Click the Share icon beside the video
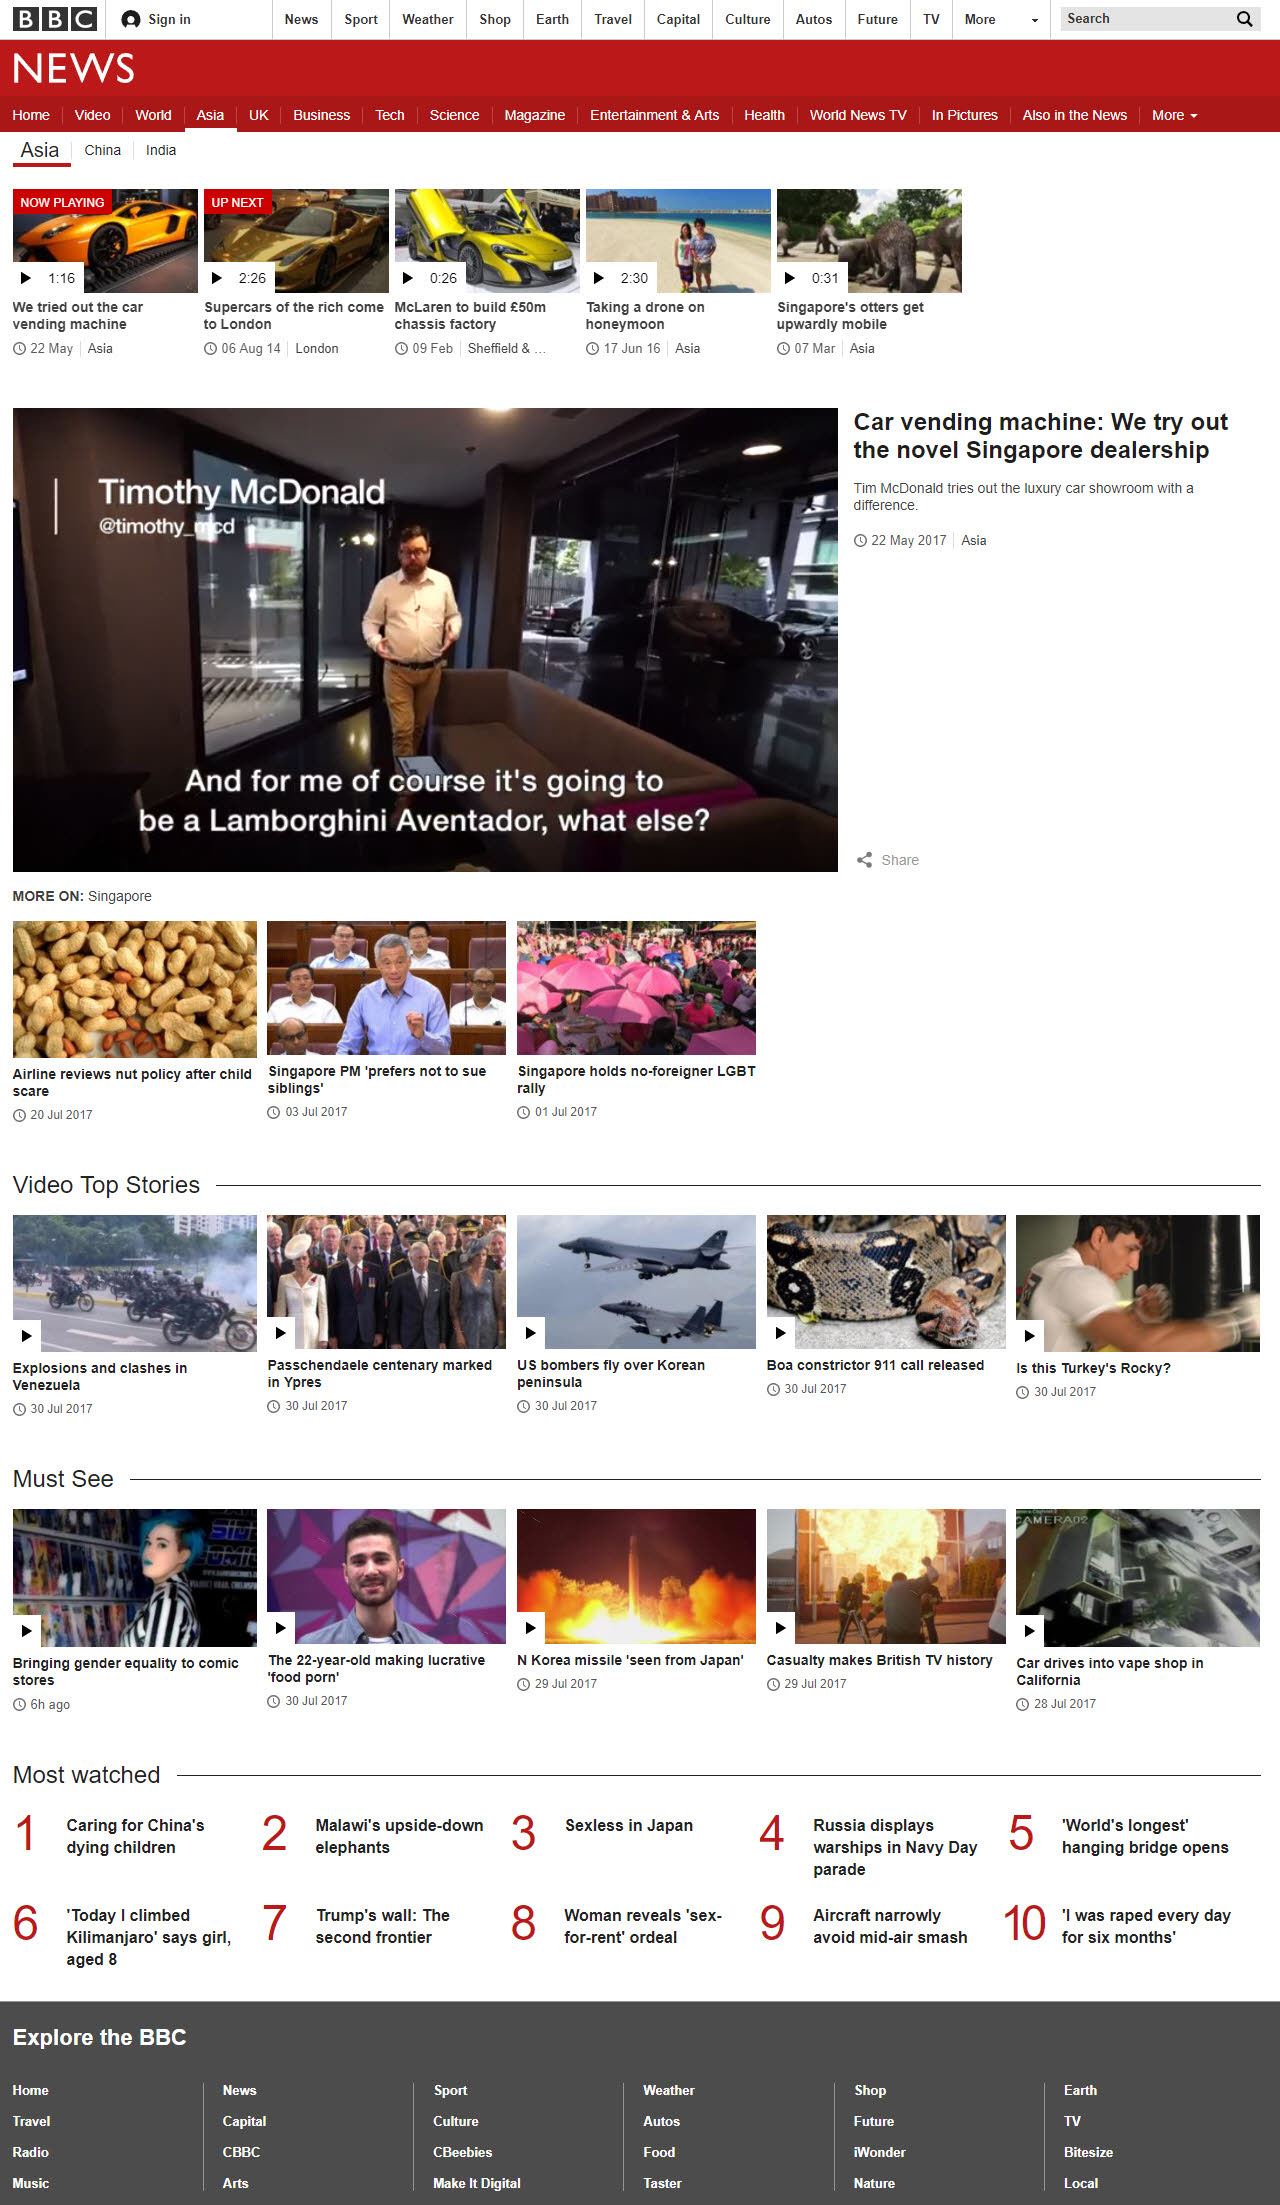 pyautogui.click(x=864, y=860)
